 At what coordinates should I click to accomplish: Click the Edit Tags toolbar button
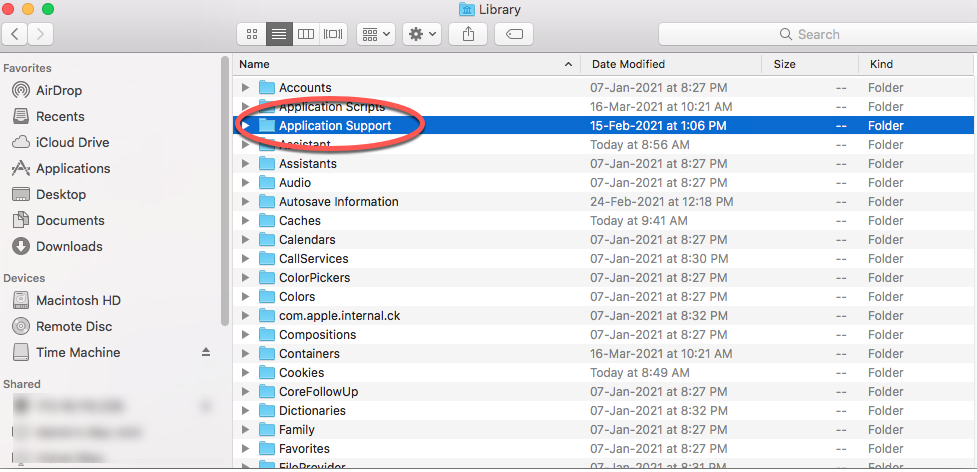[514, 34]
